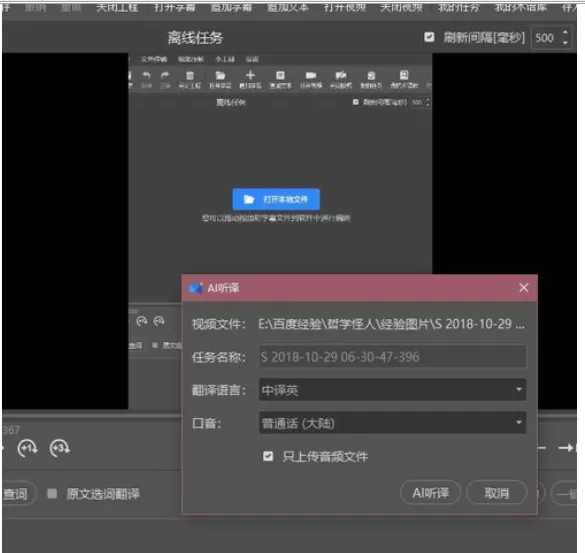Click the AI听译 confirm button
This screenshot has height=553, width=585.
[x=430, y=493]
